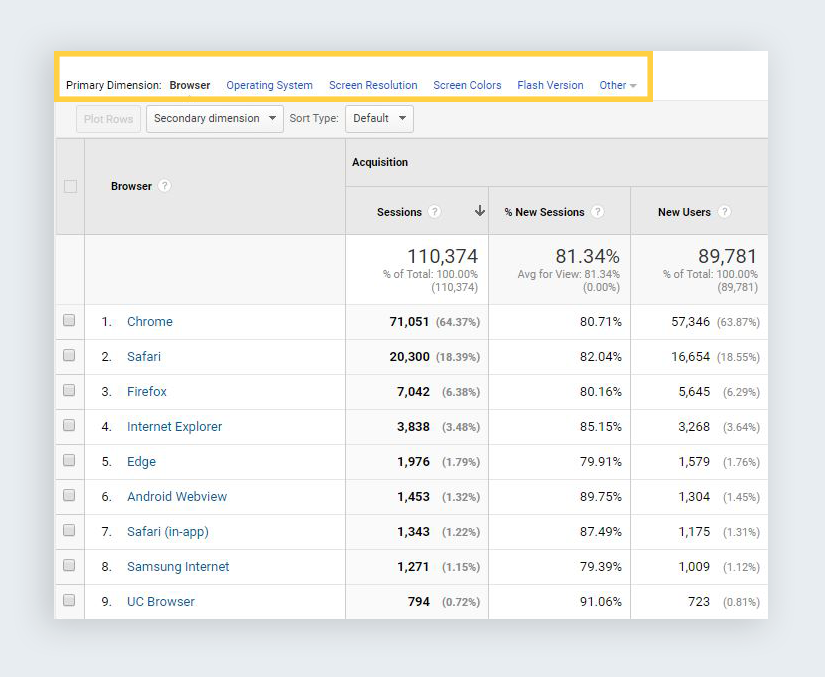
Task: Click Chrome sessions value 71,051
Action: (x=409, y=321)
